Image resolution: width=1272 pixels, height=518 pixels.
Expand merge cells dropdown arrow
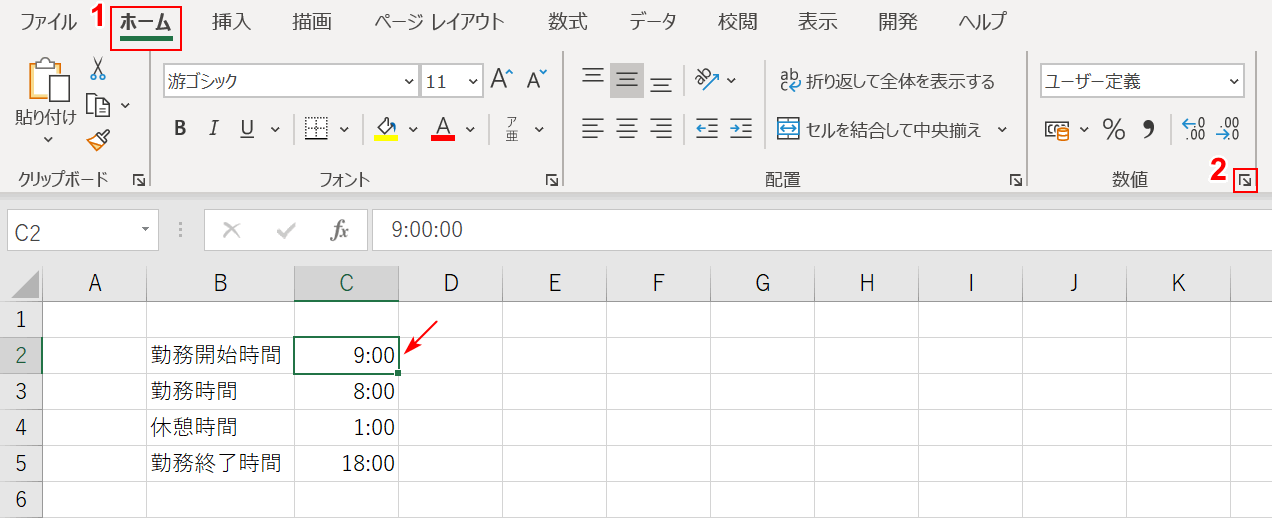pyautogui.click(x=1002, y=129)
